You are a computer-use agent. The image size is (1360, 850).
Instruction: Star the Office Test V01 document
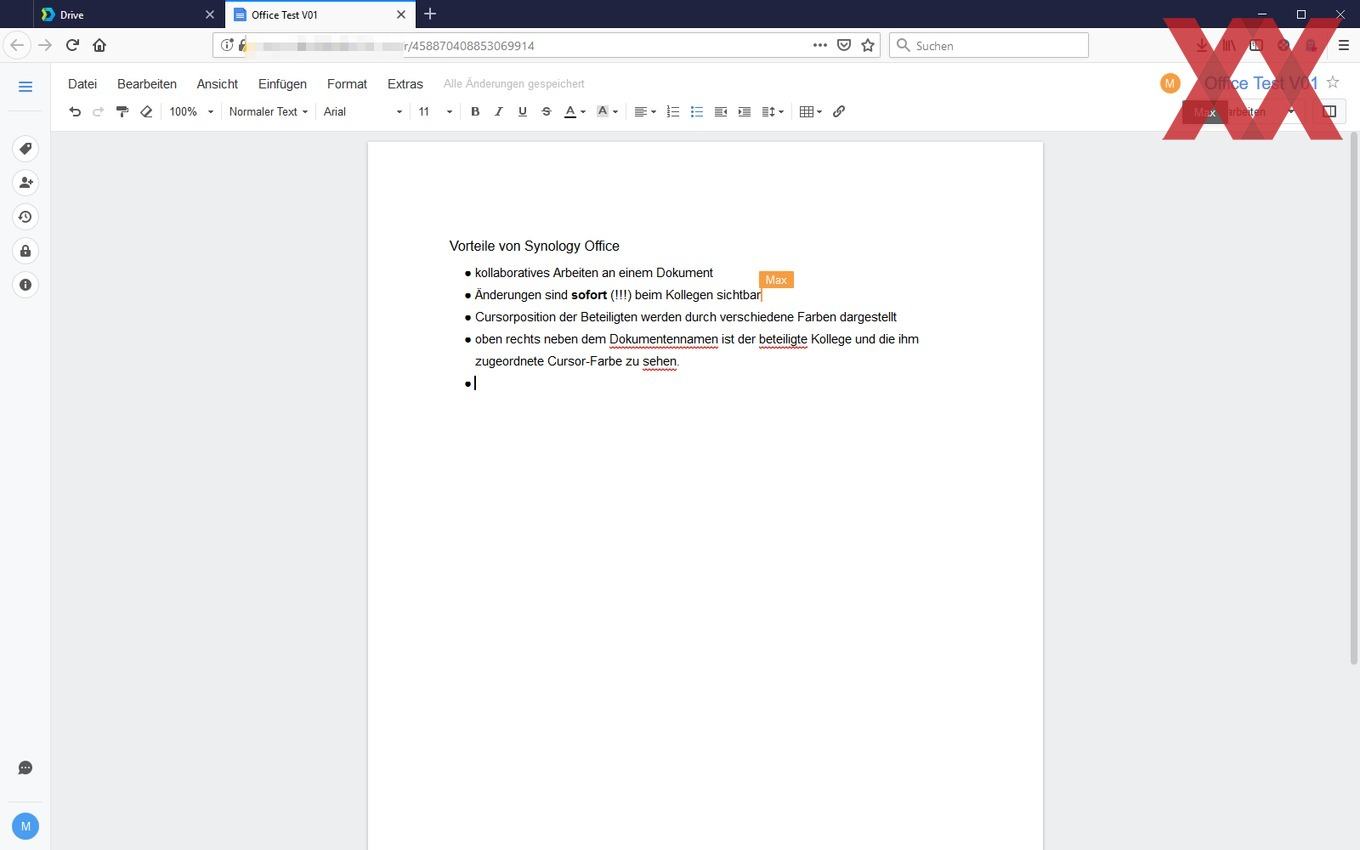1332,83
